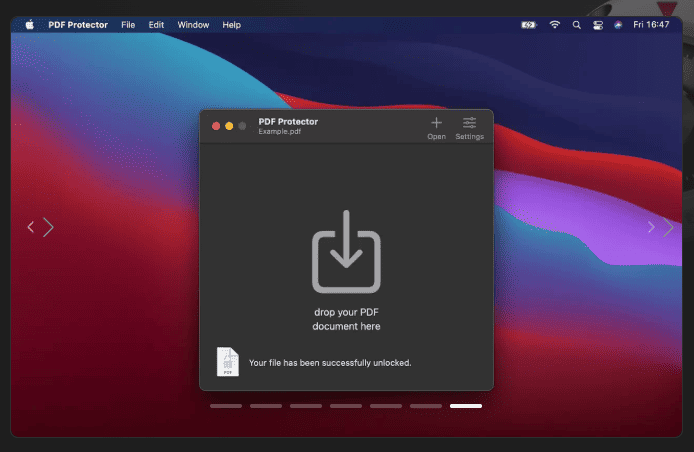
Task: Select the first slide indicator bar
Action: [226, 406]
